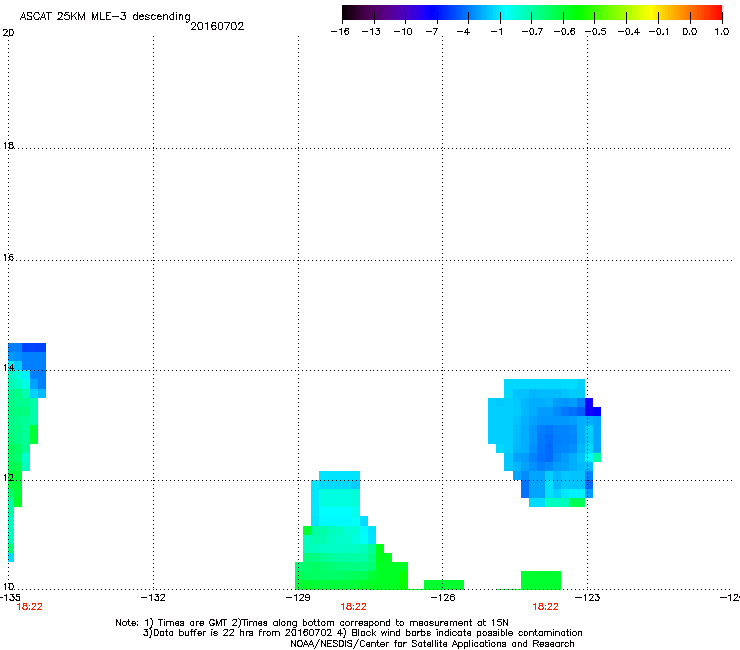
Task: Click the colorbar label -10
Action: 403,32
